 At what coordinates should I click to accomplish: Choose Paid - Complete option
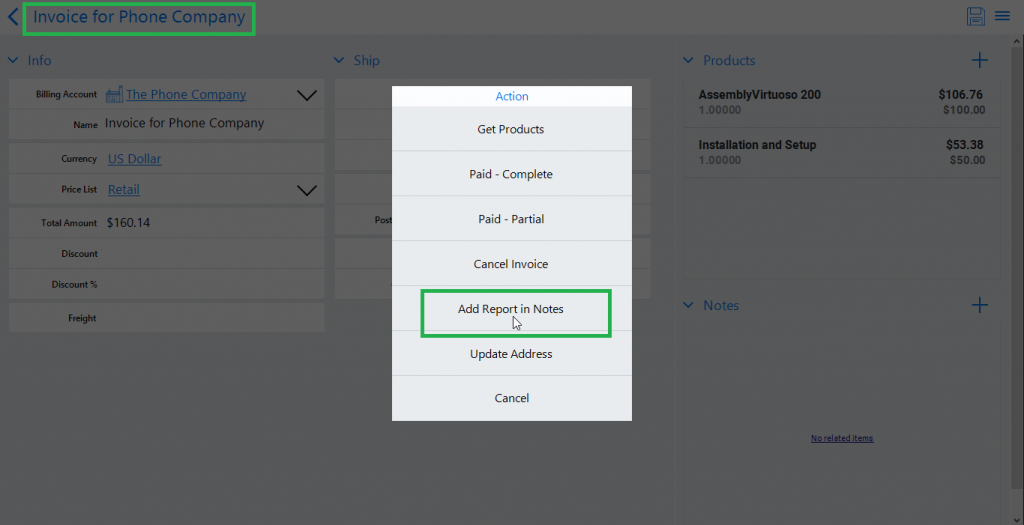tap(511, 174)
